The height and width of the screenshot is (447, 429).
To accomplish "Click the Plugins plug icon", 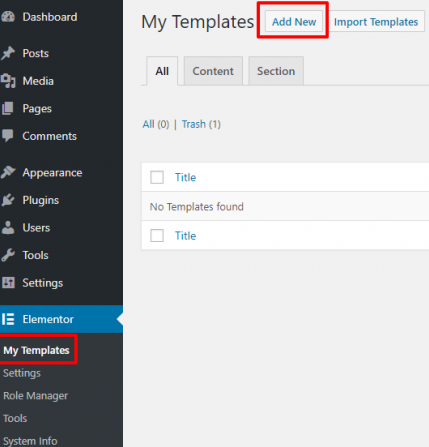I will click(8, 200).
